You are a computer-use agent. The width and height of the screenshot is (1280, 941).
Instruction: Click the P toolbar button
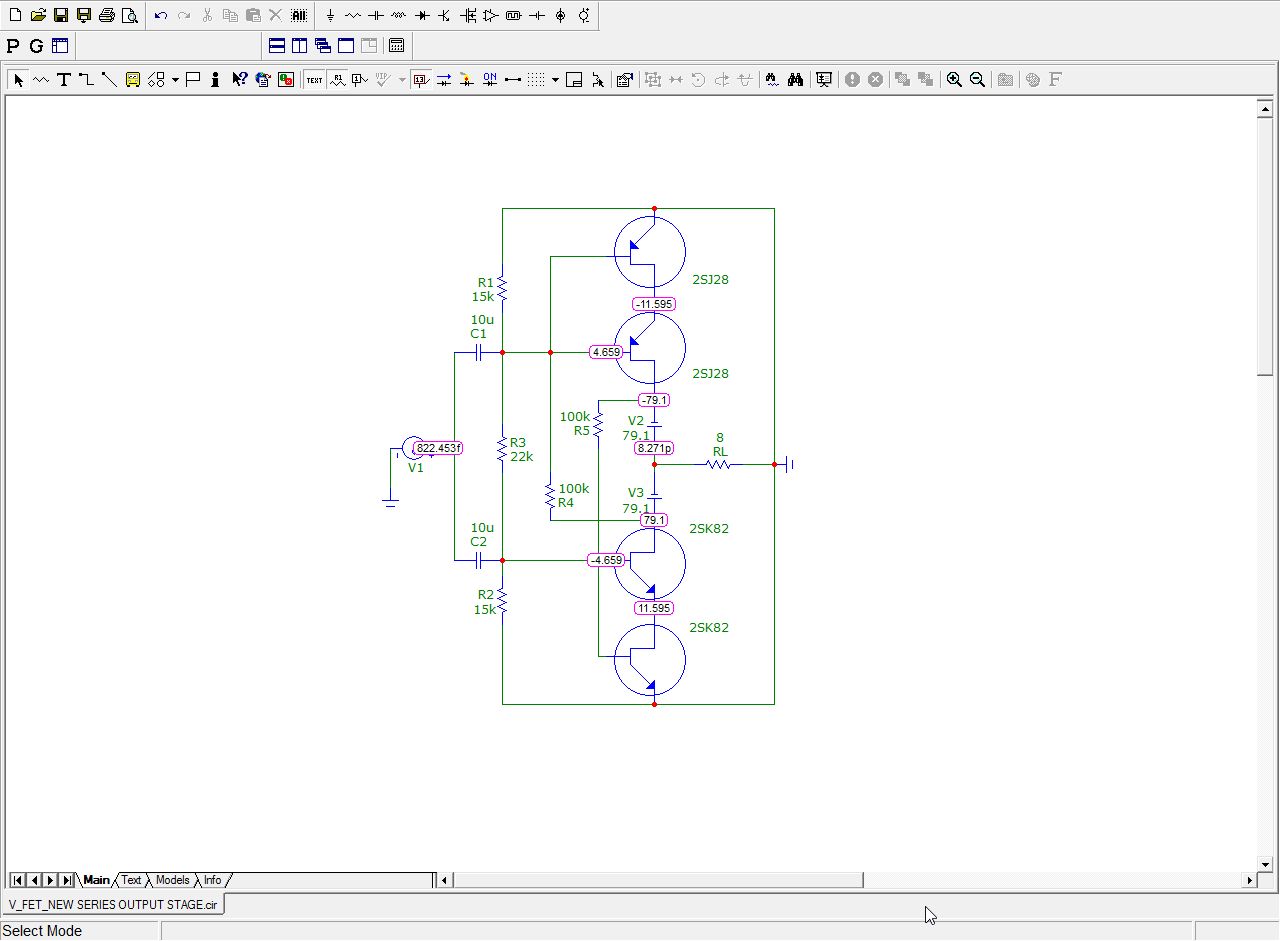(x=13, y=46)
